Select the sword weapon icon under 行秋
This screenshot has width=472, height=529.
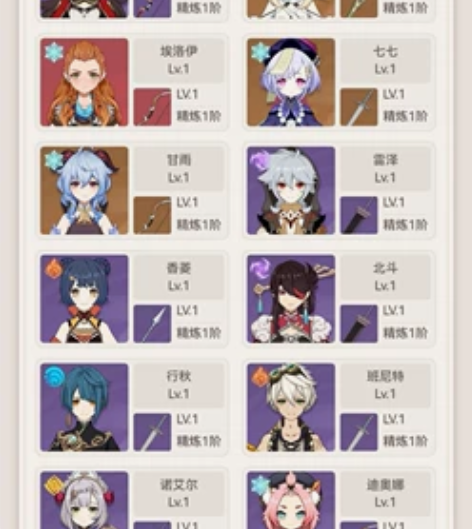click(152, 432)
